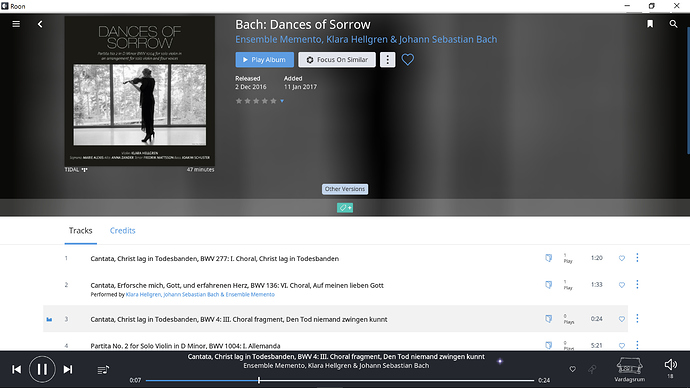Favorite track 3 with its heart
The height and width of the screenshot is (388, 690).
621,319
